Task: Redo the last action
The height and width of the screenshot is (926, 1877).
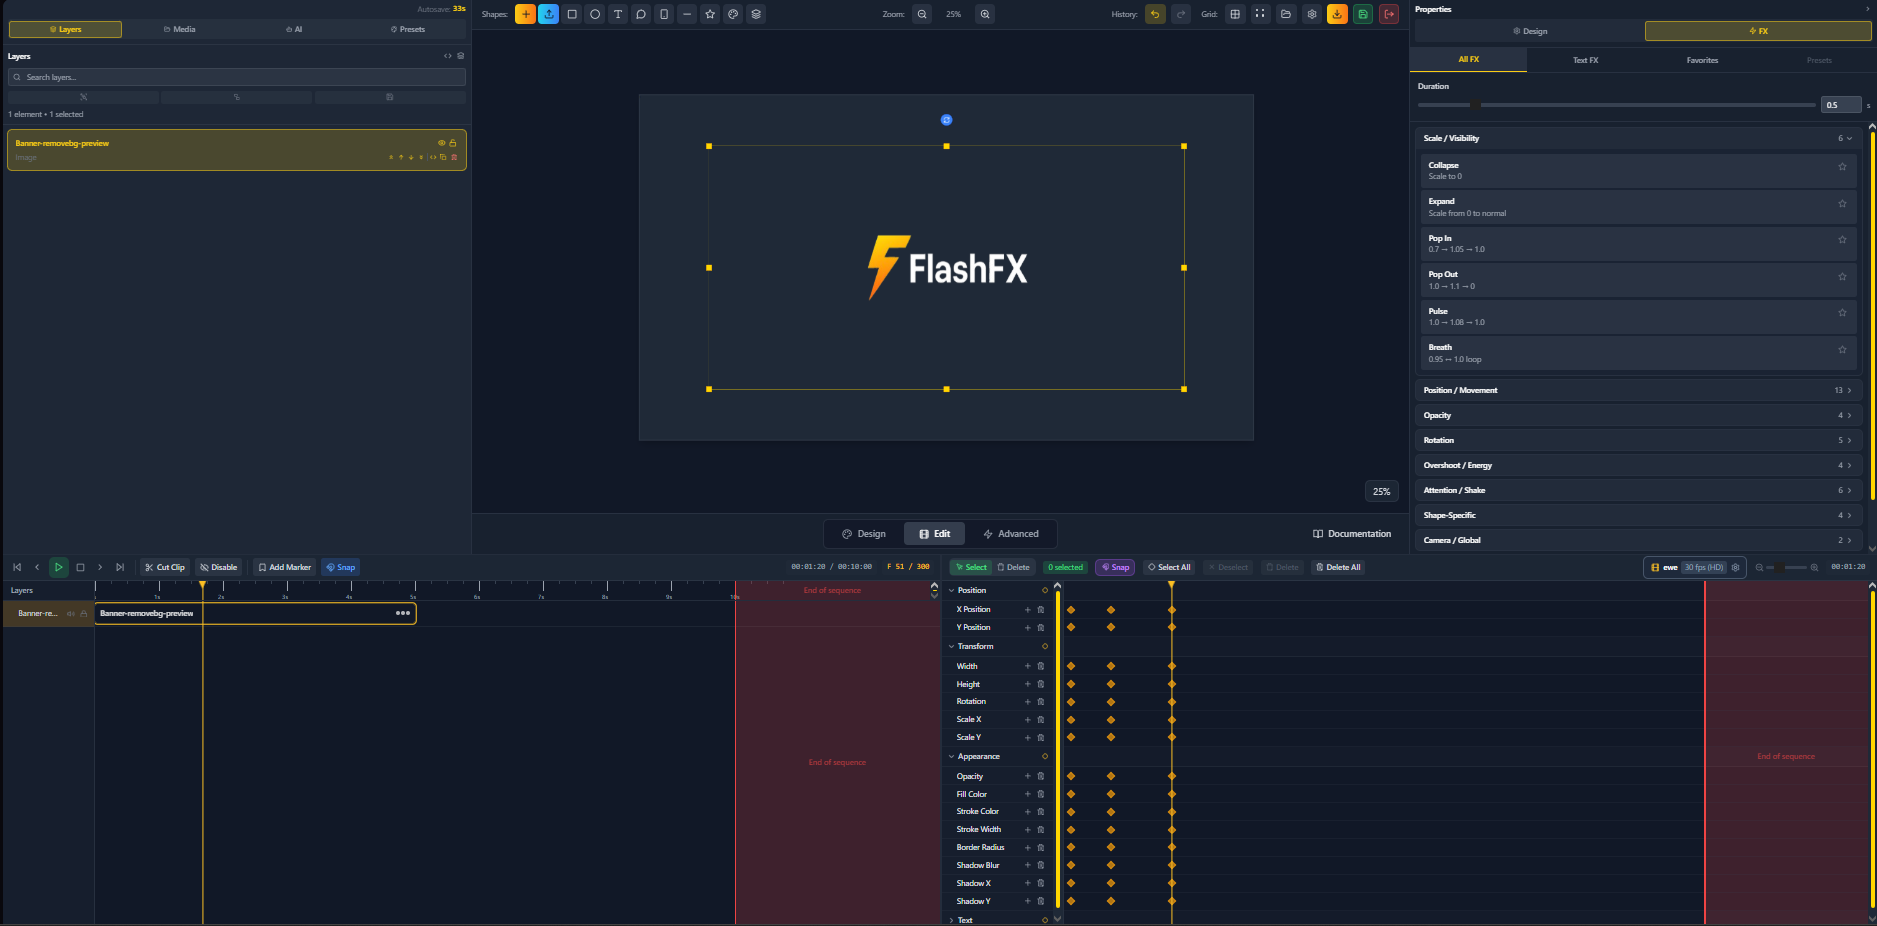Action: (x=1181, y=14)
